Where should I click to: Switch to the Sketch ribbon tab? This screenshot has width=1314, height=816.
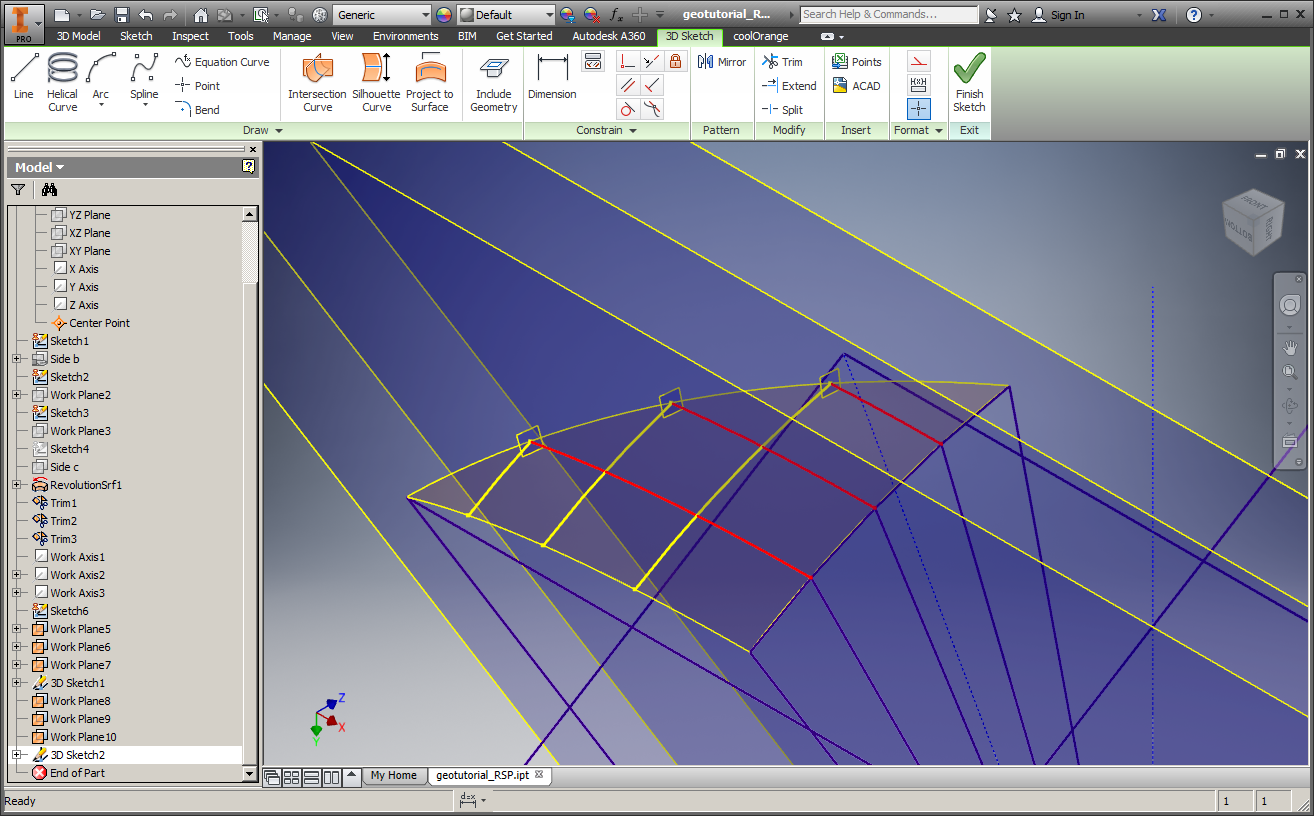136,36
